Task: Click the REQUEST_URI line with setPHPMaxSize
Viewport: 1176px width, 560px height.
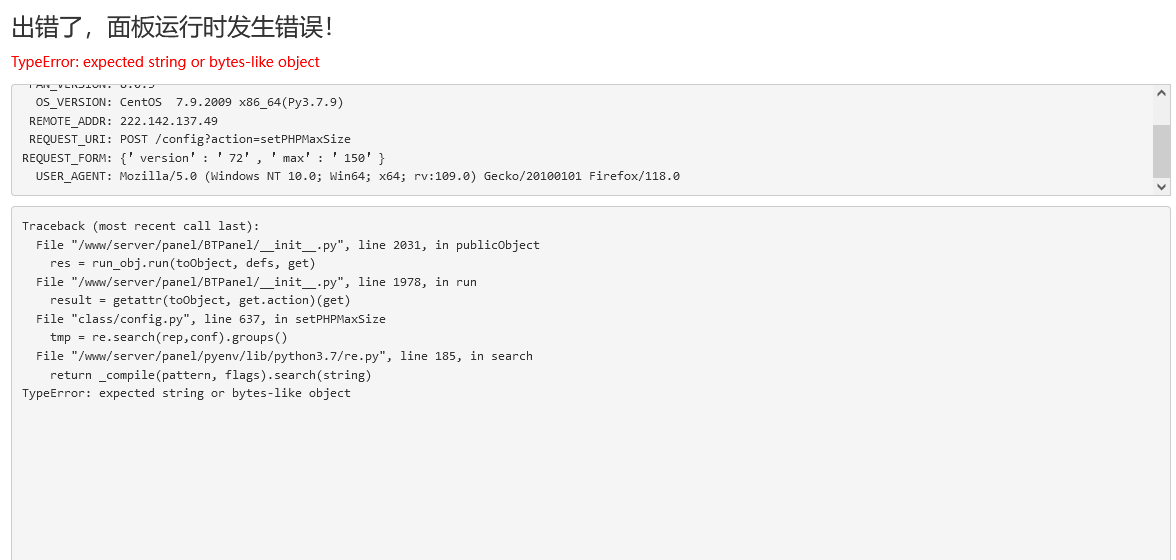Action: [x=190, y=139]
